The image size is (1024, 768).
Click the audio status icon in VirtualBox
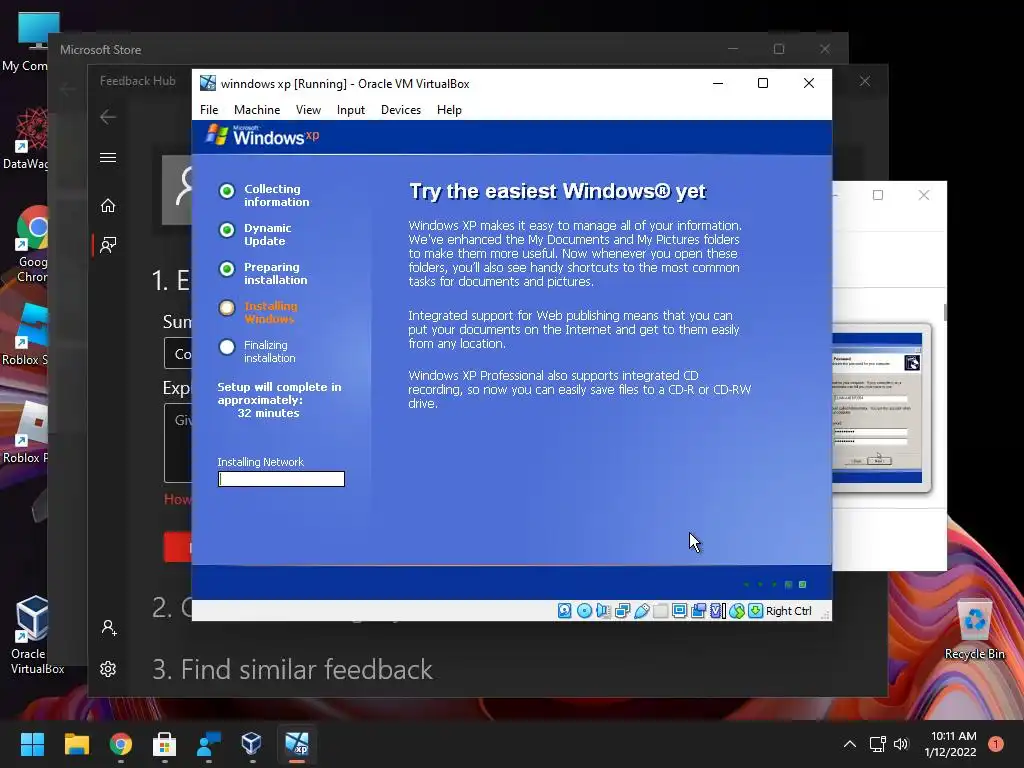click(x=603, y=611)
